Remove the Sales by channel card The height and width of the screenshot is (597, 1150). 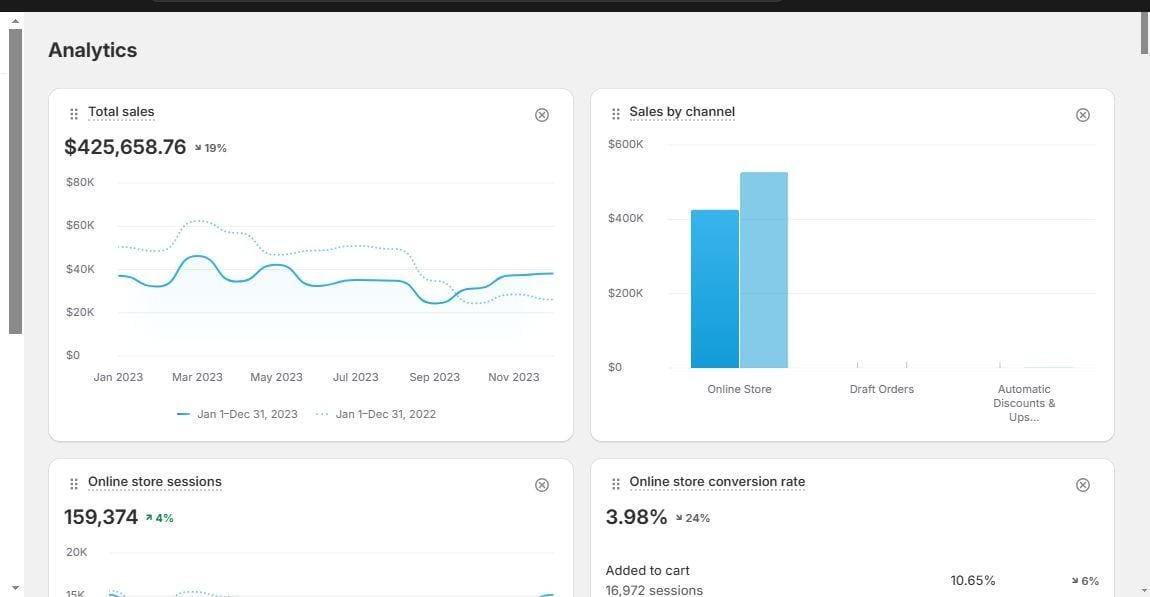(1083, 115)
